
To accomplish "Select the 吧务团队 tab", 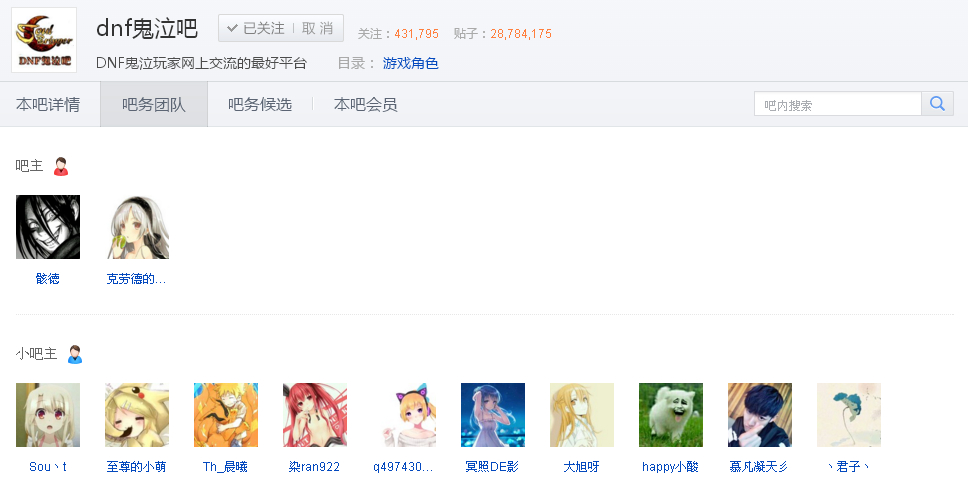I will click(x=154, y=104).
